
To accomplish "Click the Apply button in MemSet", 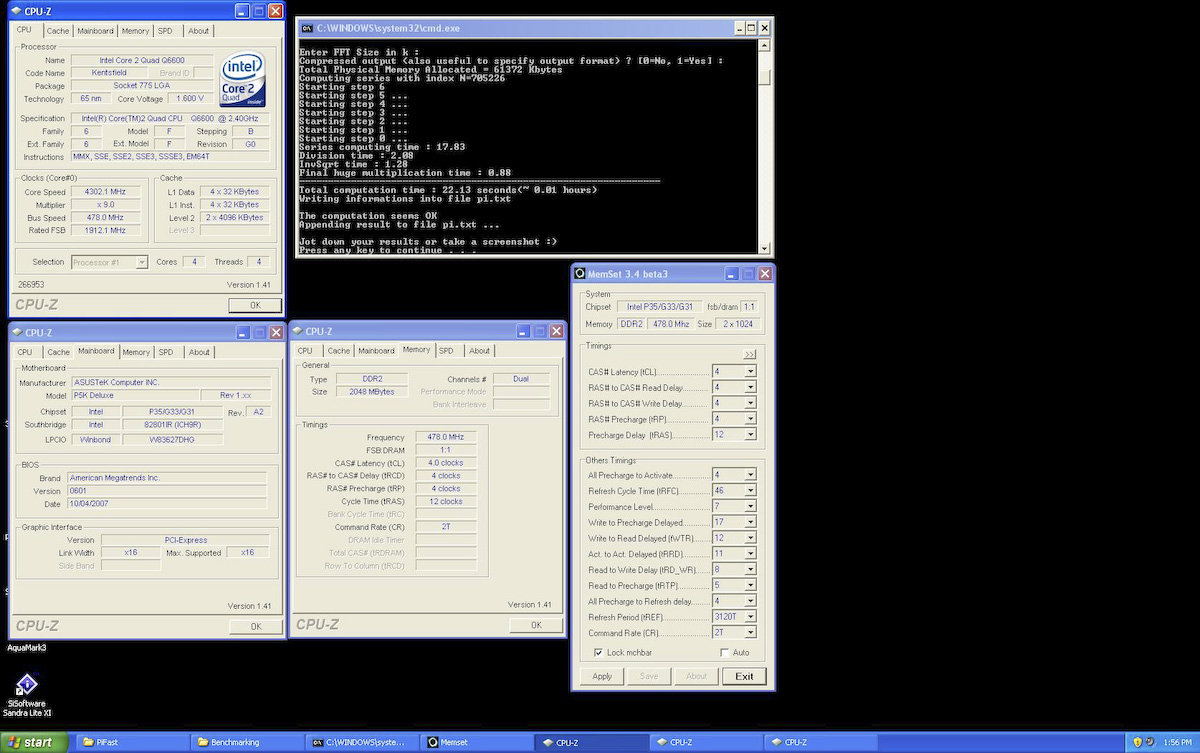I will pos(602,676).
